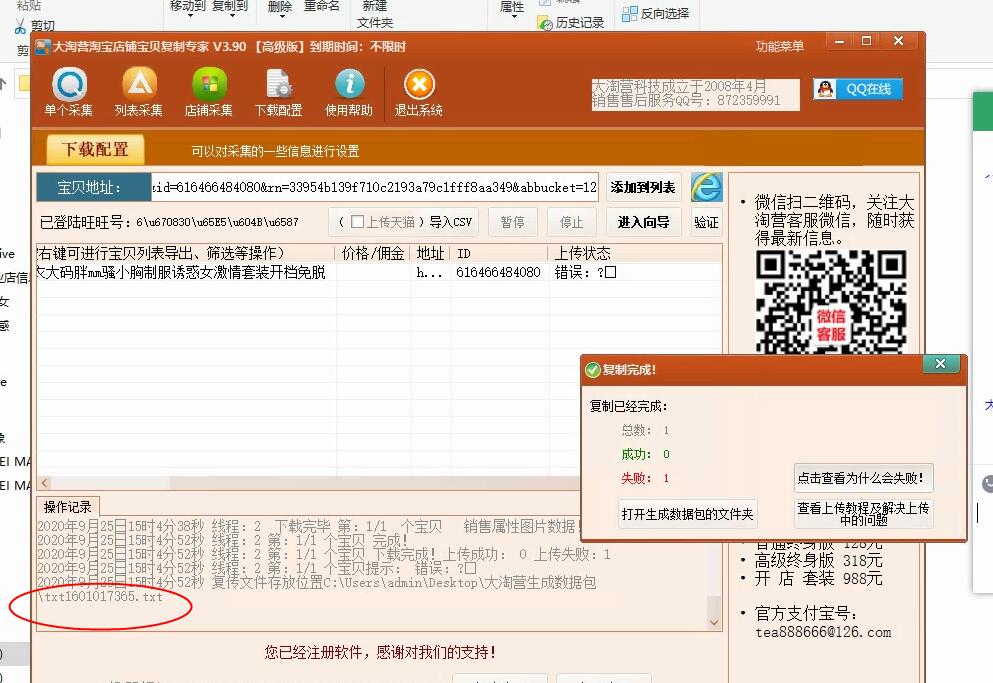Click 查看上传教程及解决上传中的问题 button
This screenshot has width=993, height=683.
[x=863, y=514]
